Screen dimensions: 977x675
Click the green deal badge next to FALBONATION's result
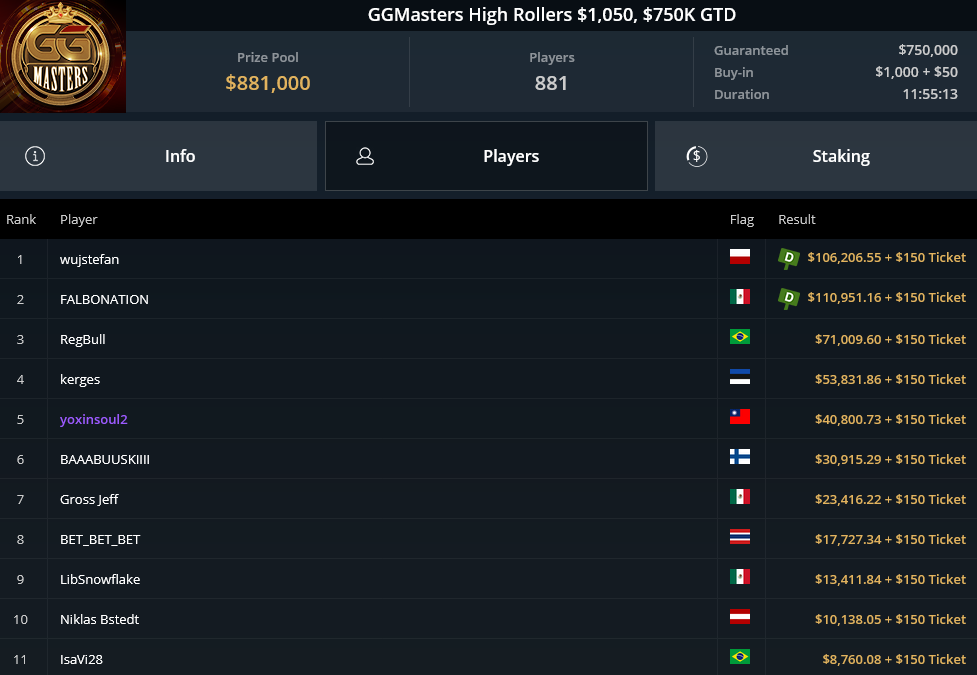[x=789, y=298]
